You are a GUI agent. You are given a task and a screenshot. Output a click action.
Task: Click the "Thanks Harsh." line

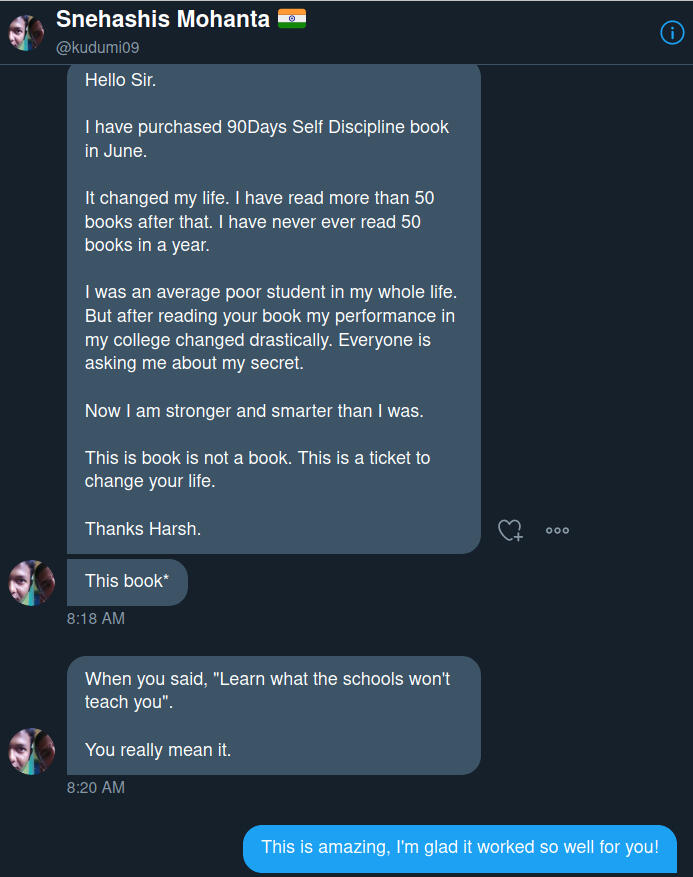tap(143, 529)
